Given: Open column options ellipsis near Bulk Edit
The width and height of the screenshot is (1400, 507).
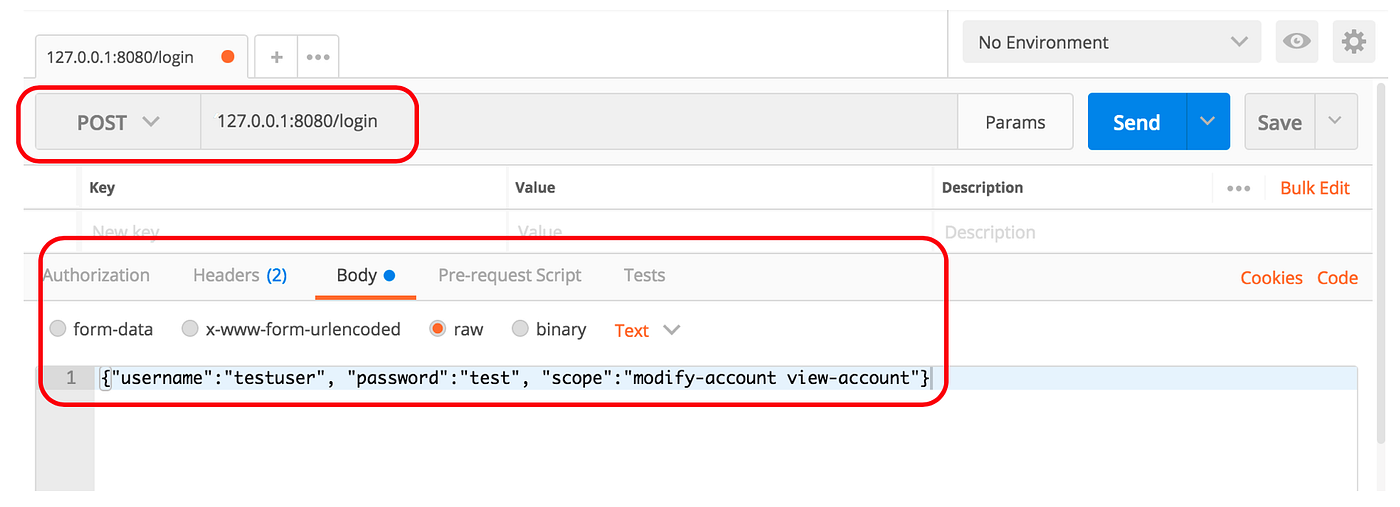Looking at the screenshot, I should pos(1238,188).
